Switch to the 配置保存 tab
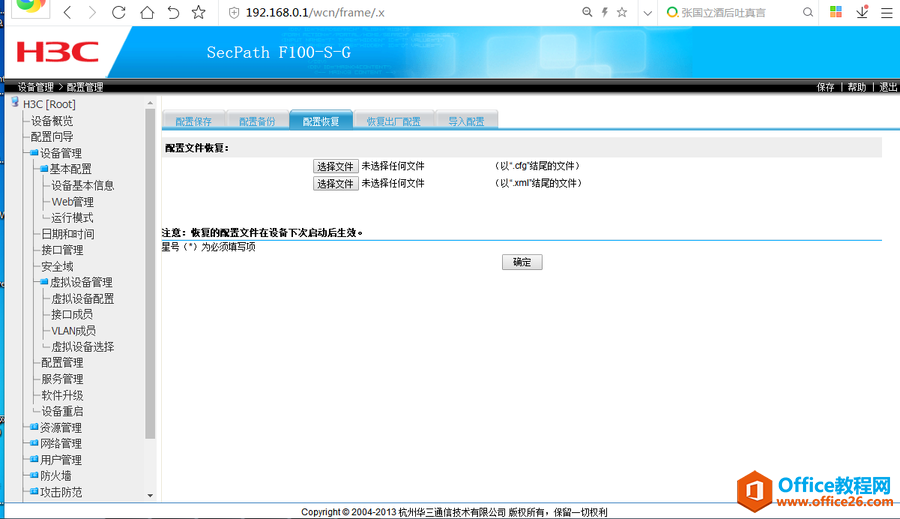Viewport: 900px width, 519px height. [193, 121]
